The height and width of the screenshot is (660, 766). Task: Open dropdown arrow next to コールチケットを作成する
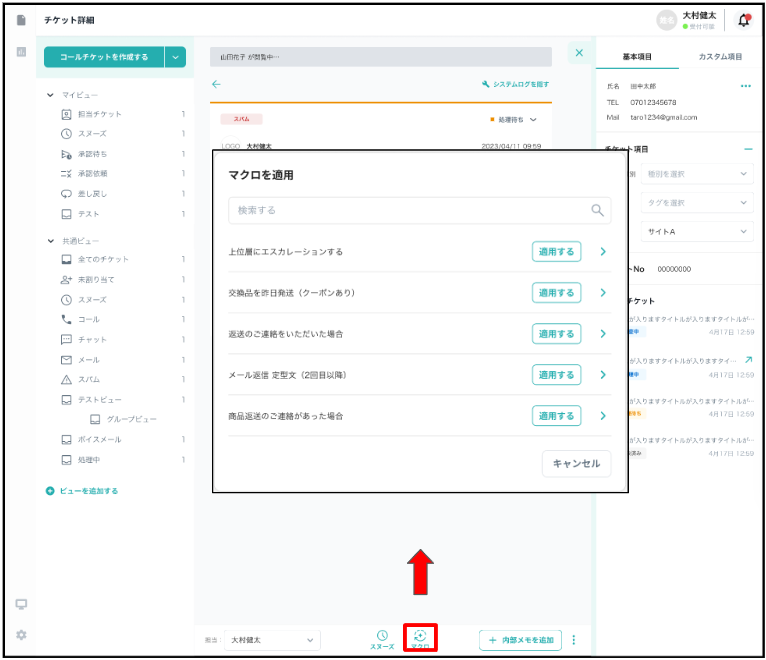tap(176, 57)
